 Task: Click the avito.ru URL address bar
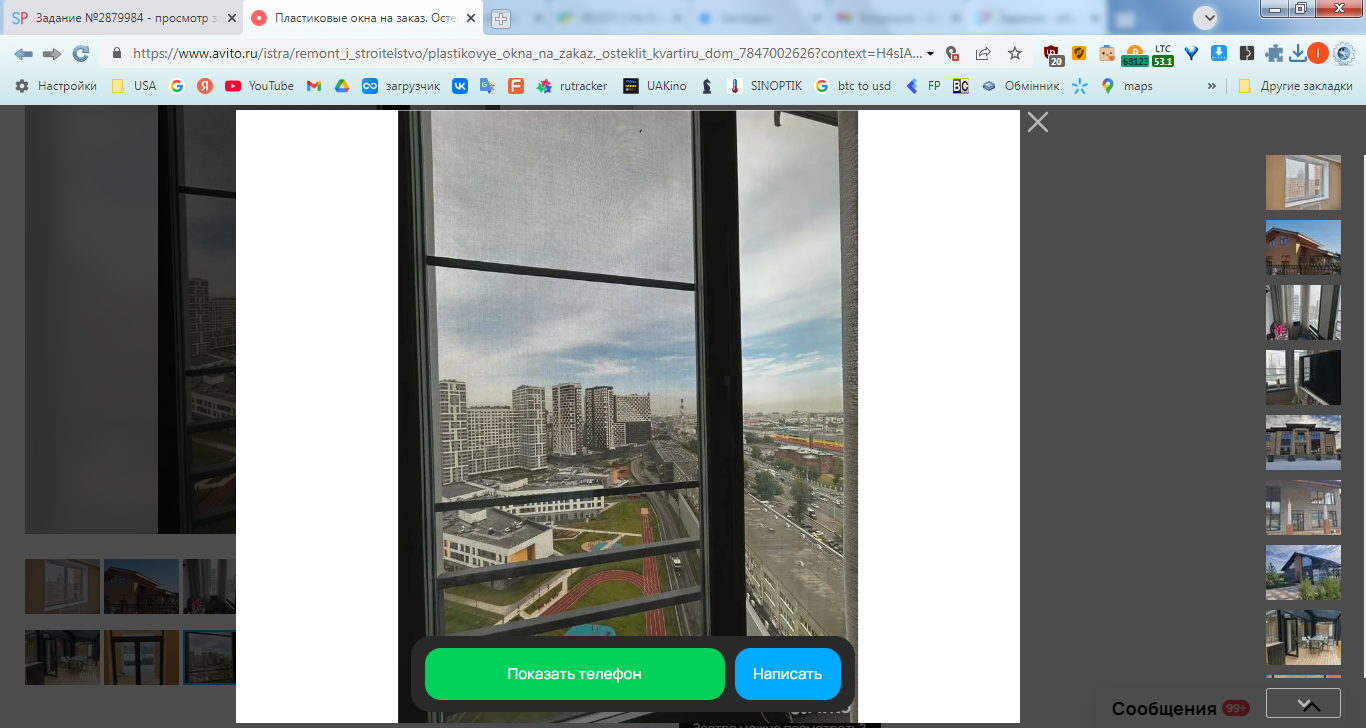(528, 53)
